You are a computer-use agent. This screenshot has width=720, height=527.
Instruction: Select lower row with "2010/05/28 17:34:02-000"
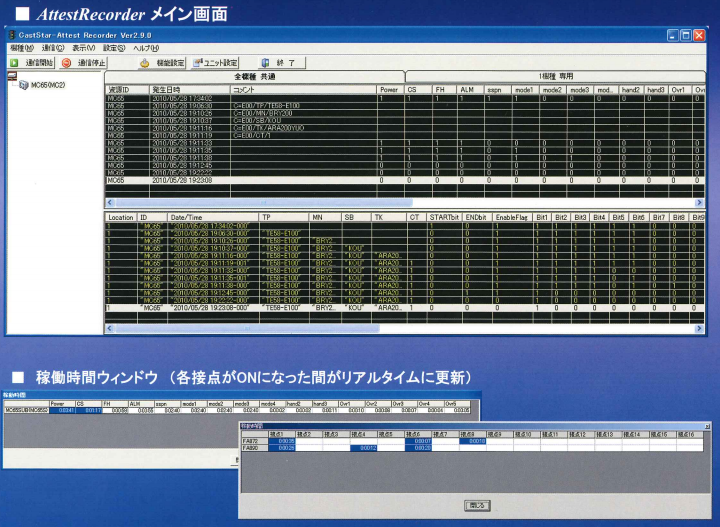tap(405, 226)
